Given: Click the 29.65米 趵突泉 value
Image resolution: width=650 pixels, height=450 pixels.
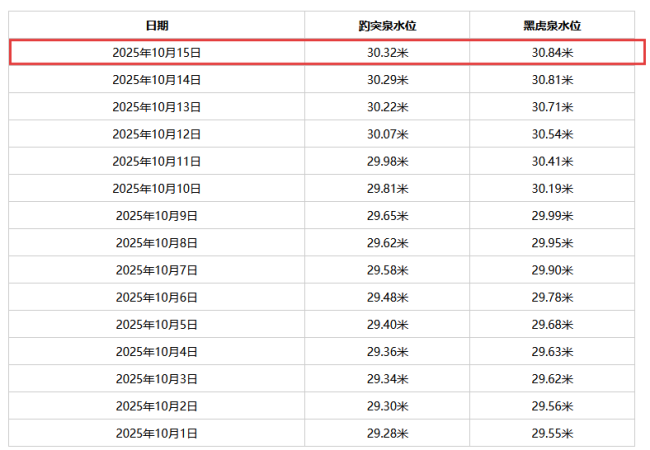Looking at the screenshot, I should pos(386,215).
